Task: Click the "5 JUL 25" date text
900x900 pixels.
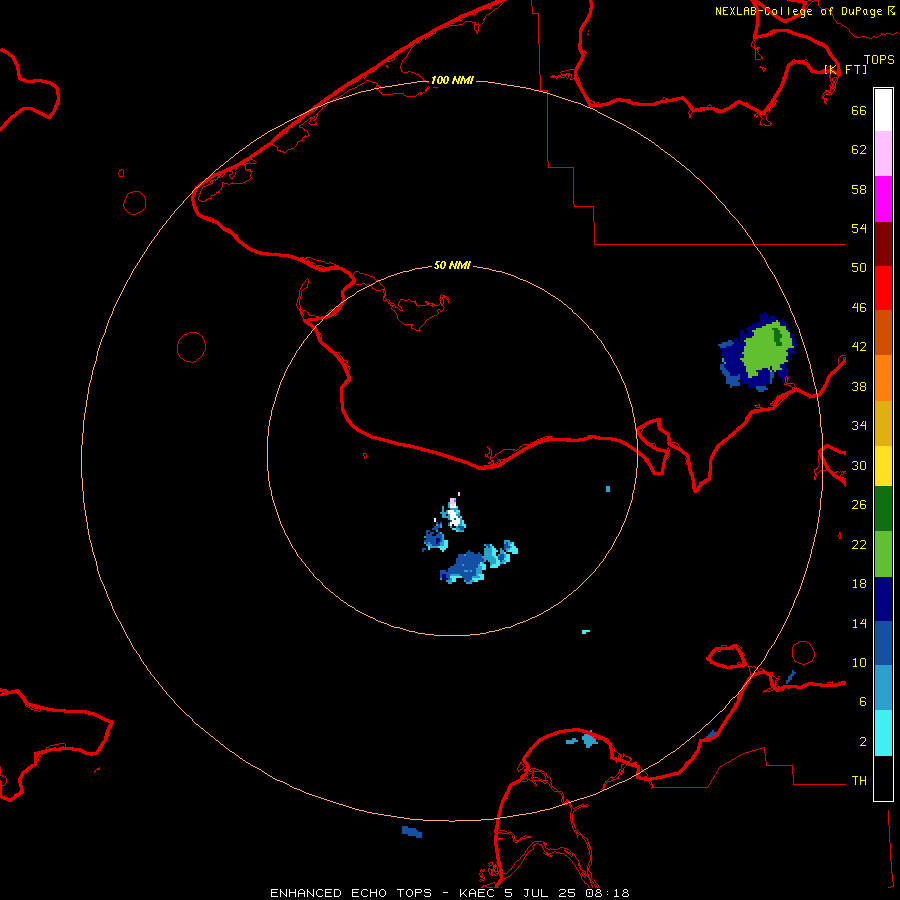Action: pos(540,893)
